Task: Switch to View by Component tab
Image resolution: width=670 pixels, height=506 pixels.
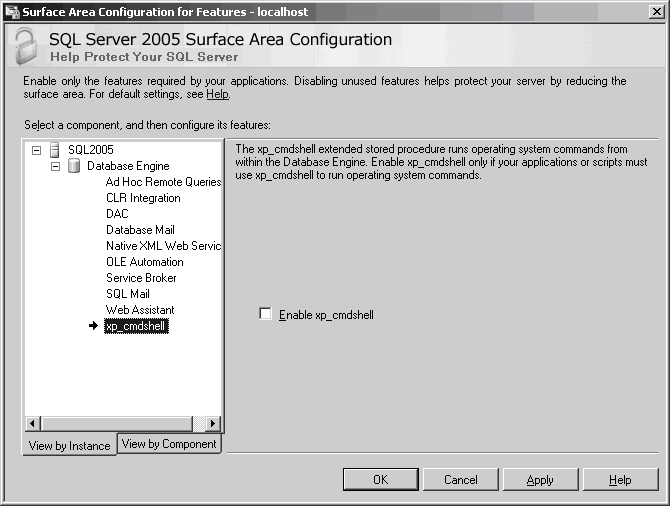Action: tap(169, 444)
